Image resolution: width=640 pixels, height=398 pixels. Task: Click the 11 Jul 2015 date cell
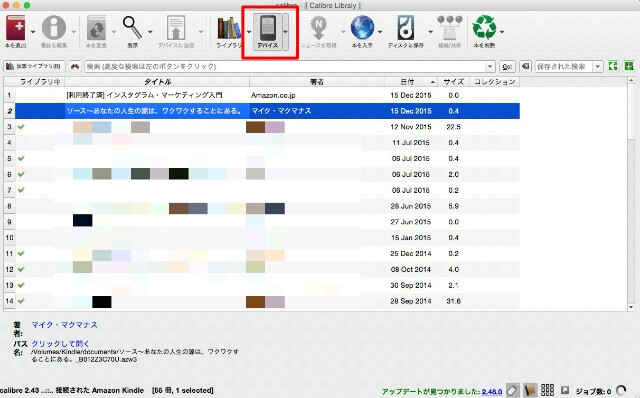[411, 142]
